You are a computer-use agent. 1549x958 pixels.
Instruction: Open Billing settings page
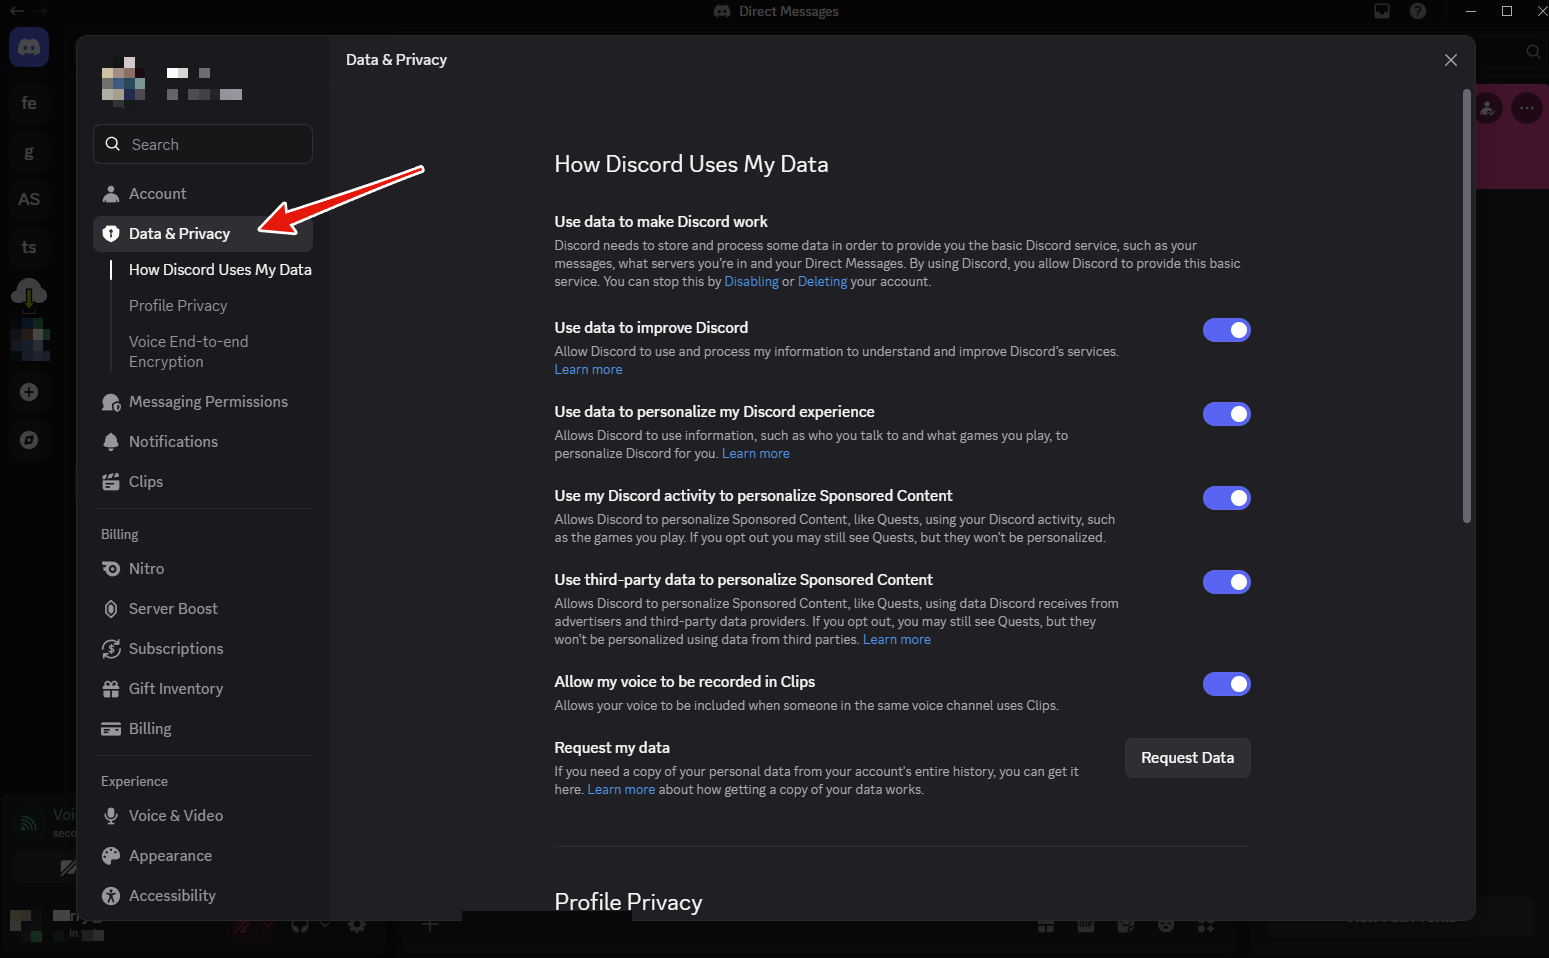click(x=203, y=729)
